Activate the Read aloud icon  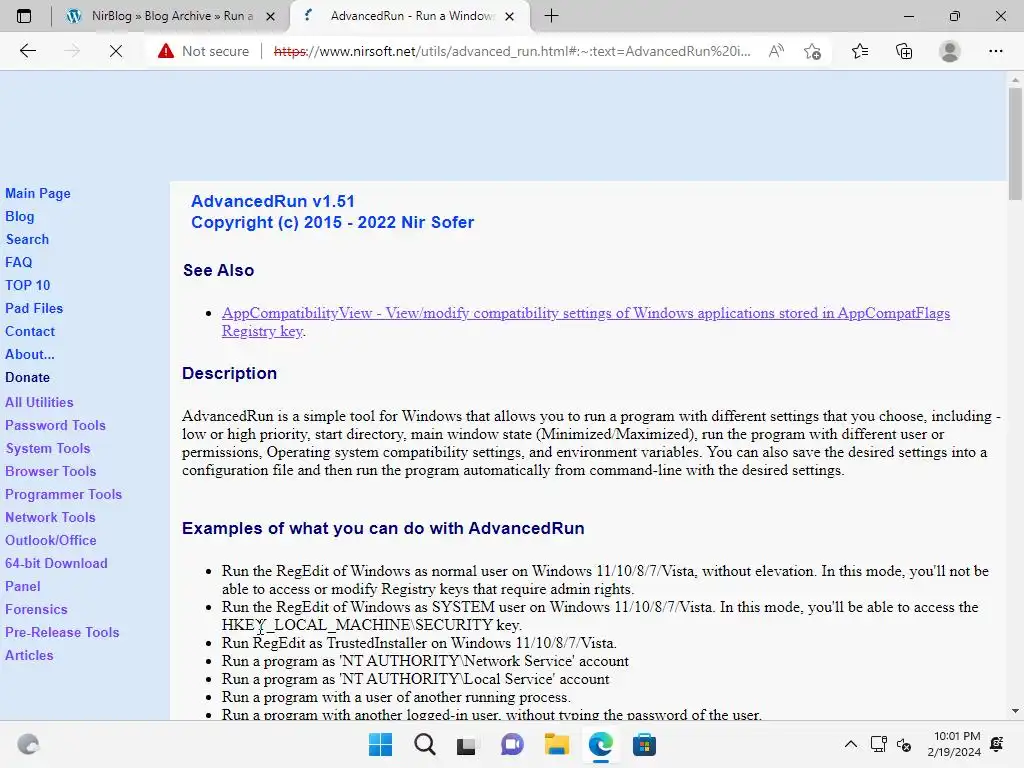coord(776,51)
